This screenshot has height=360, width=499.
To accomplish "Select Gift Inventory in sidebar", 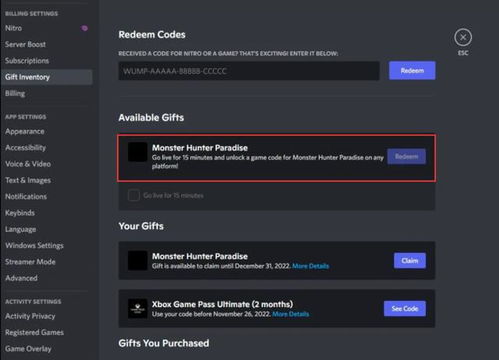I will pos(46,77).
